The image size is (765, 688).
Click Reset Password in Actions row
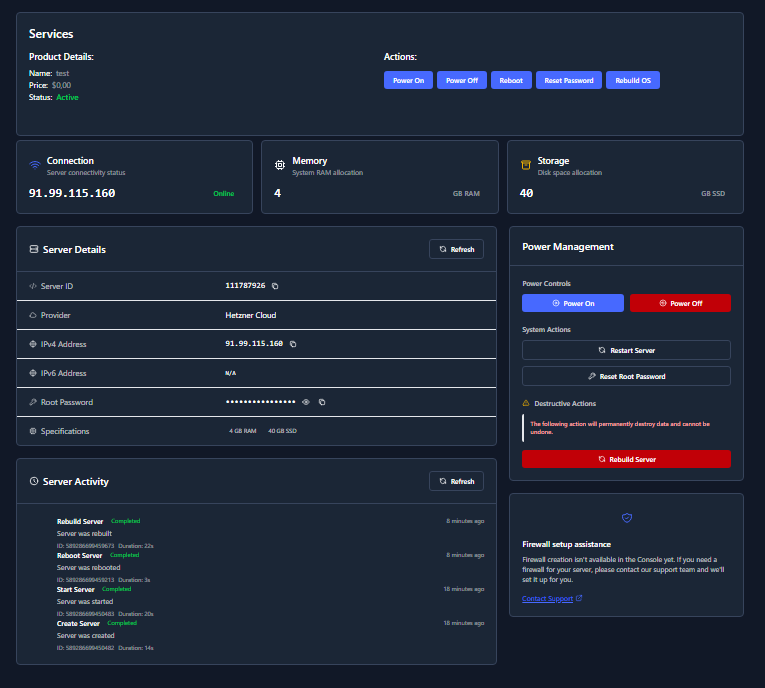pos(569,80)
